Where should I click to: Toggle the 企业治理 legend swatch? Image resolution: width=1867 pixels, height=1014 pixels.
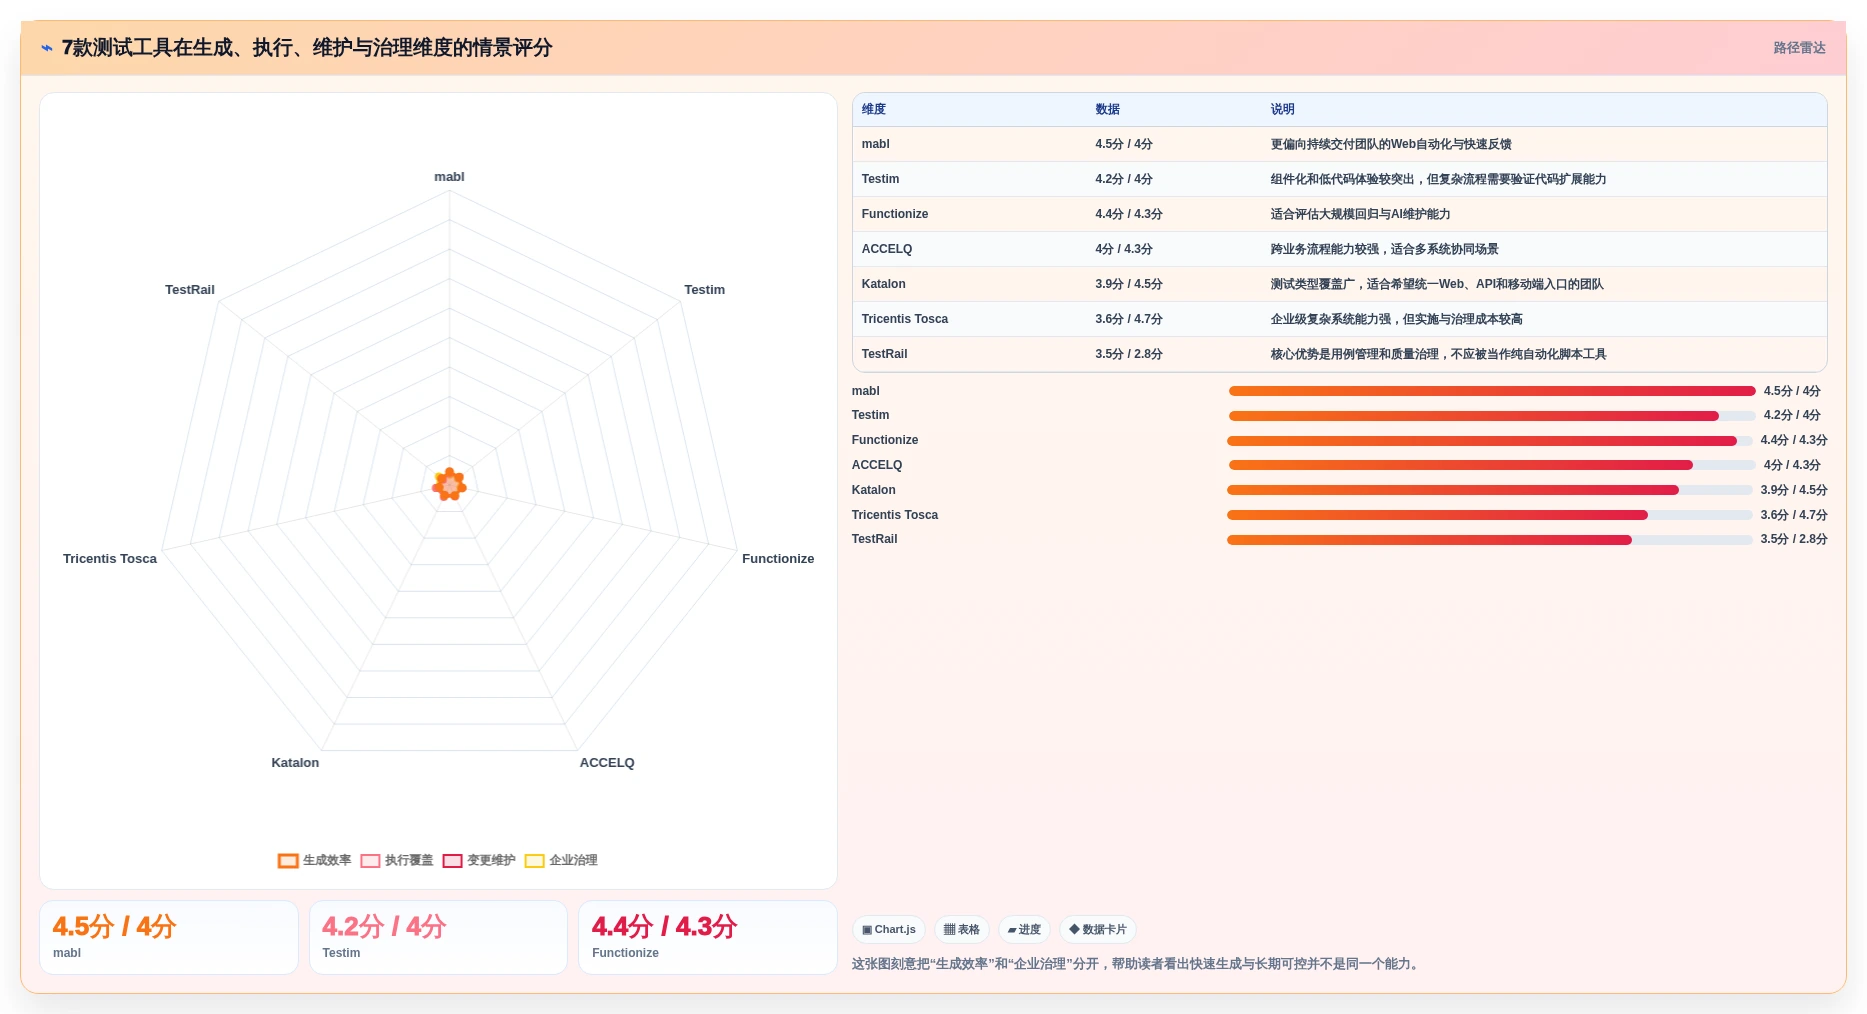pyautogui.click(x=534, y=861)
